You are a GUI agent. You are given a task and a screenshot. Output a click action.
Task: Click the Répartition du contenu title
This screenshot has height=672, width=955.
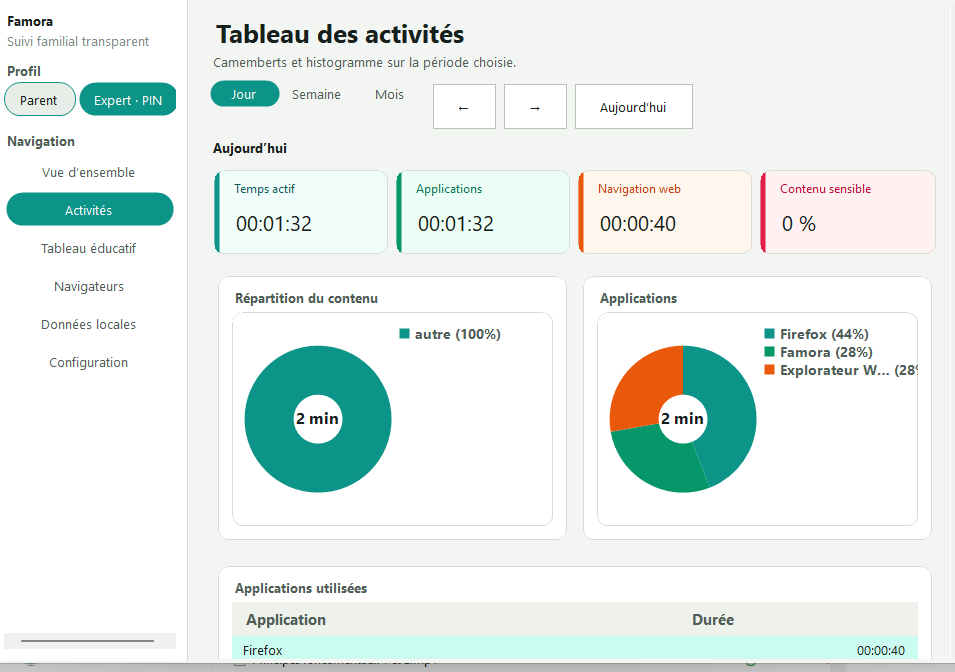(306, 299)
